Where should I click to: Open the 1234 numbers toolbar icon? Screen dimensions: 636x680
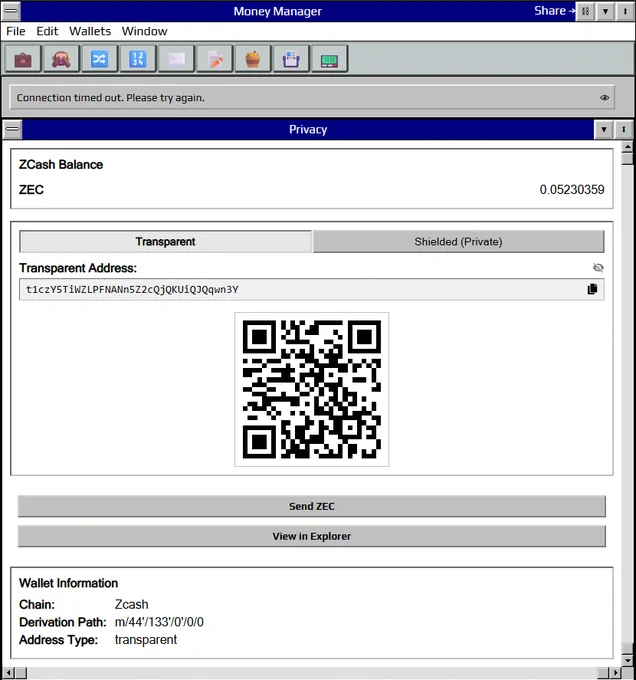click(137, 59)
